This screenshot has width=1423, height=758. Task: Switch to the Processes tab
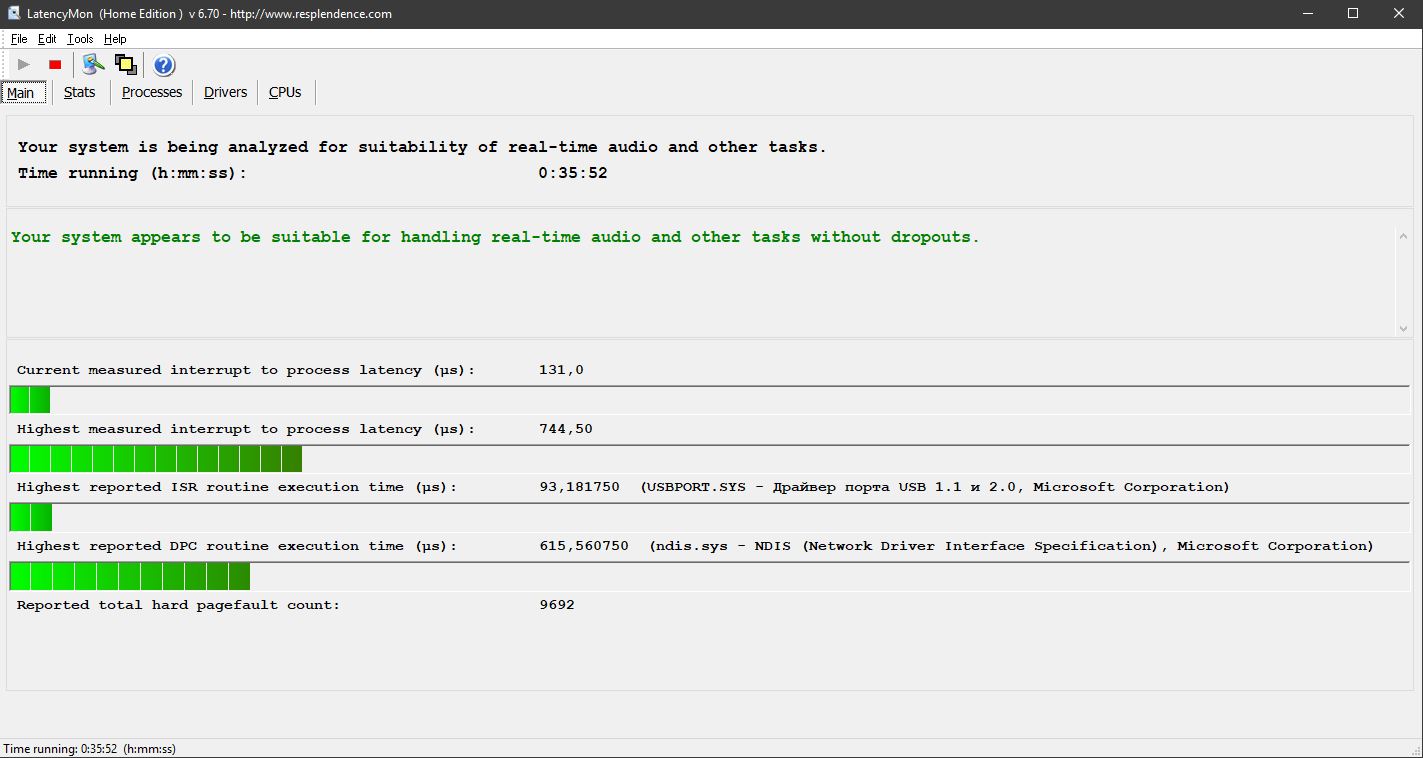click(x=152, y=92)
